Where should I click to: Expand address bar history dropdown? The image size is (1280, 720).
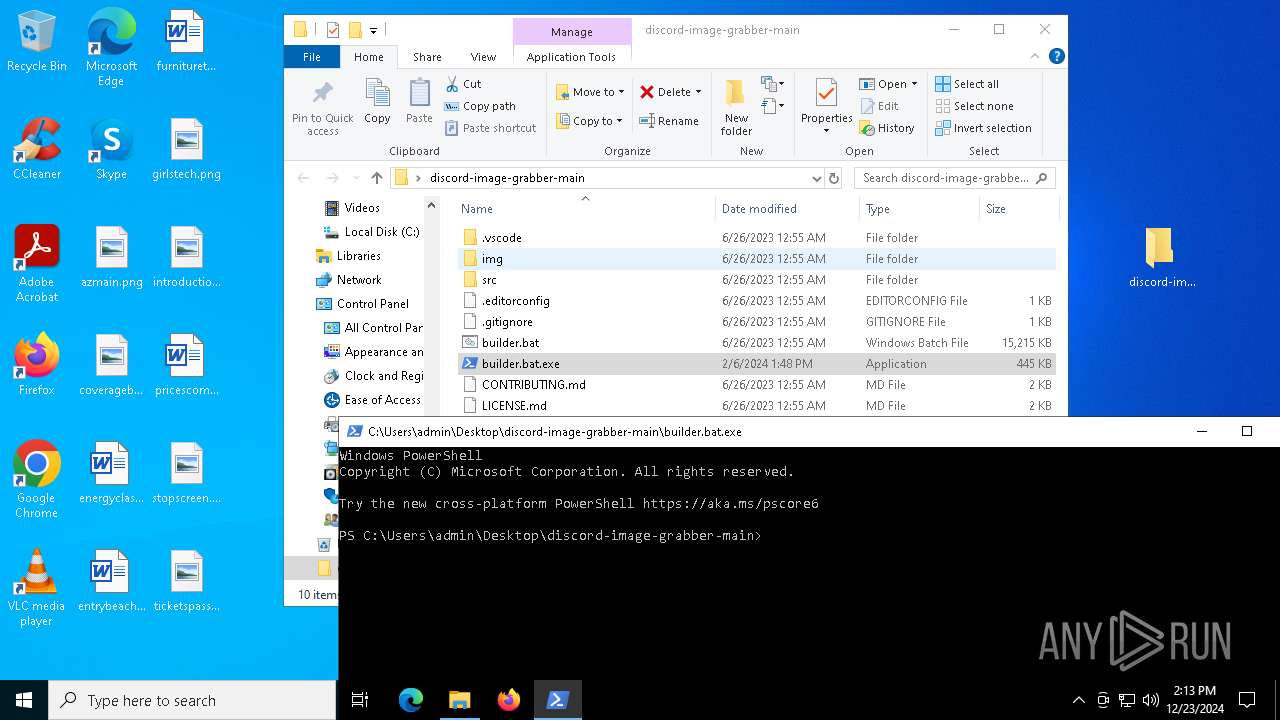tap(817, 178)
